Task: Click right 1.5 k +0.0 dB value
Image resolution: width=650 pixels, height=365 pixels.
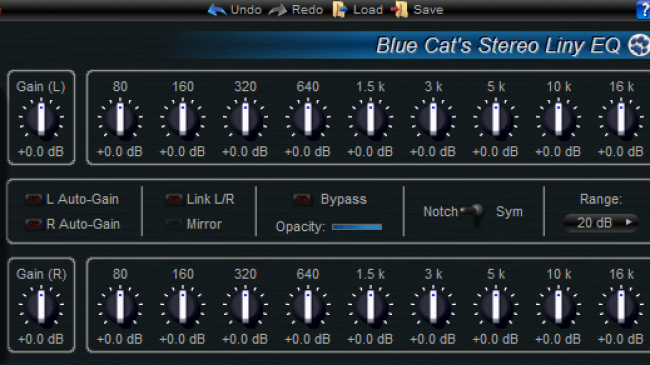Action: (370, 339)
